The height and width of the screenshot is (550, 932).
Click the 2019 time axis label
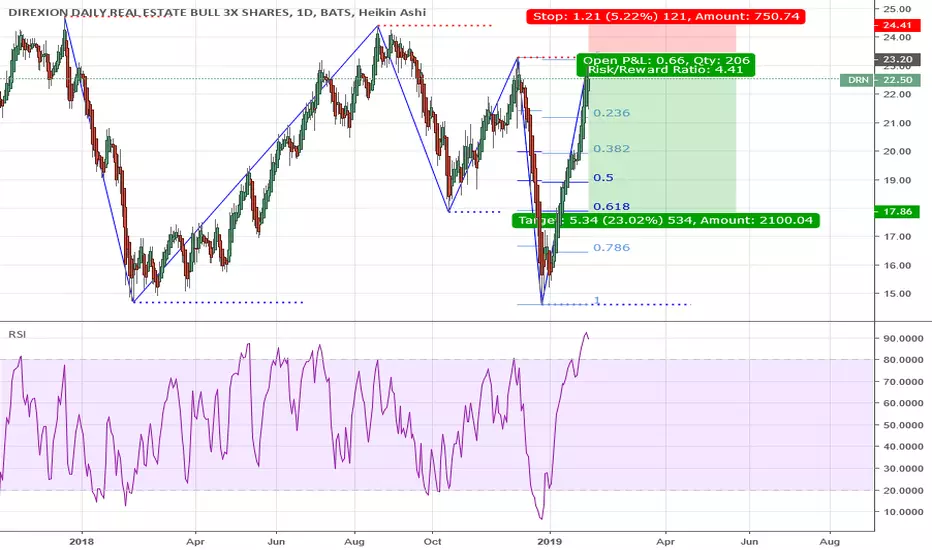pos(550,542)
